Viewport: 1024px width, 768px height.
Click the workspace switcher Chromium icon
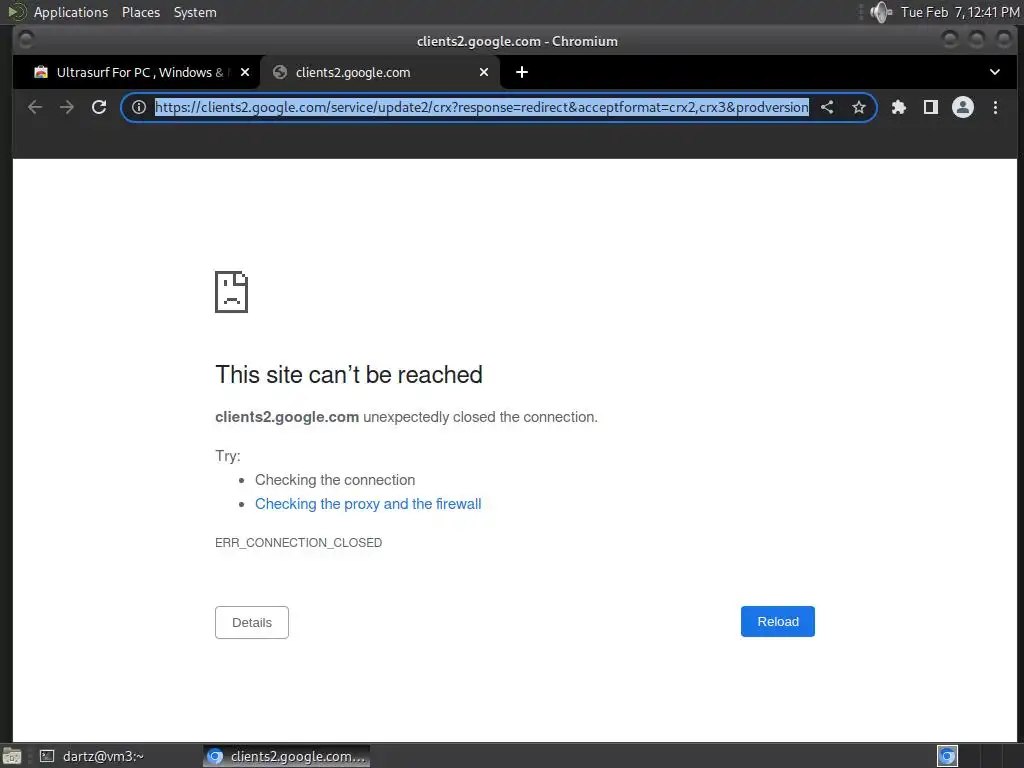click(947, 756)
